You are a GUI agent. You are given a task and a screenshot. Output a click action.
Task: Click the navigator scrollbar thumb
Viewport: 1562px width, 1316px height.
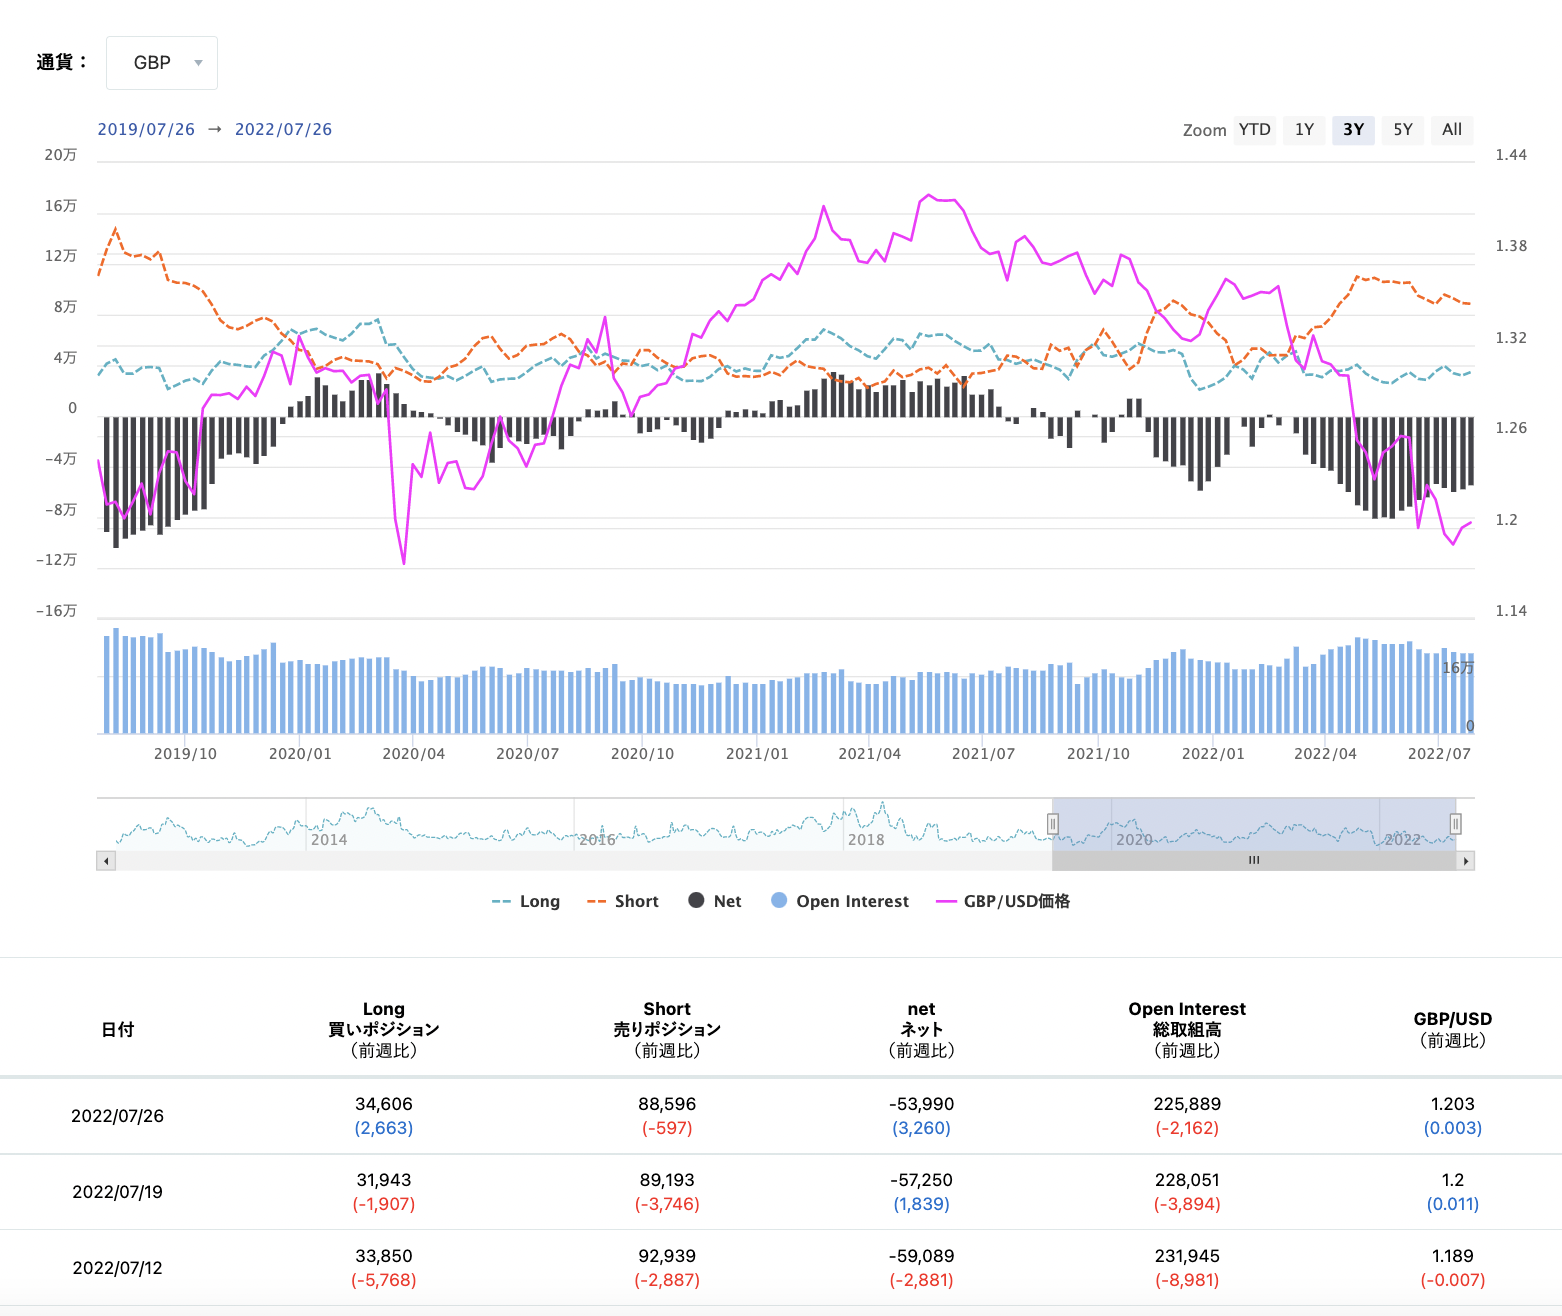pos(1254,861)
